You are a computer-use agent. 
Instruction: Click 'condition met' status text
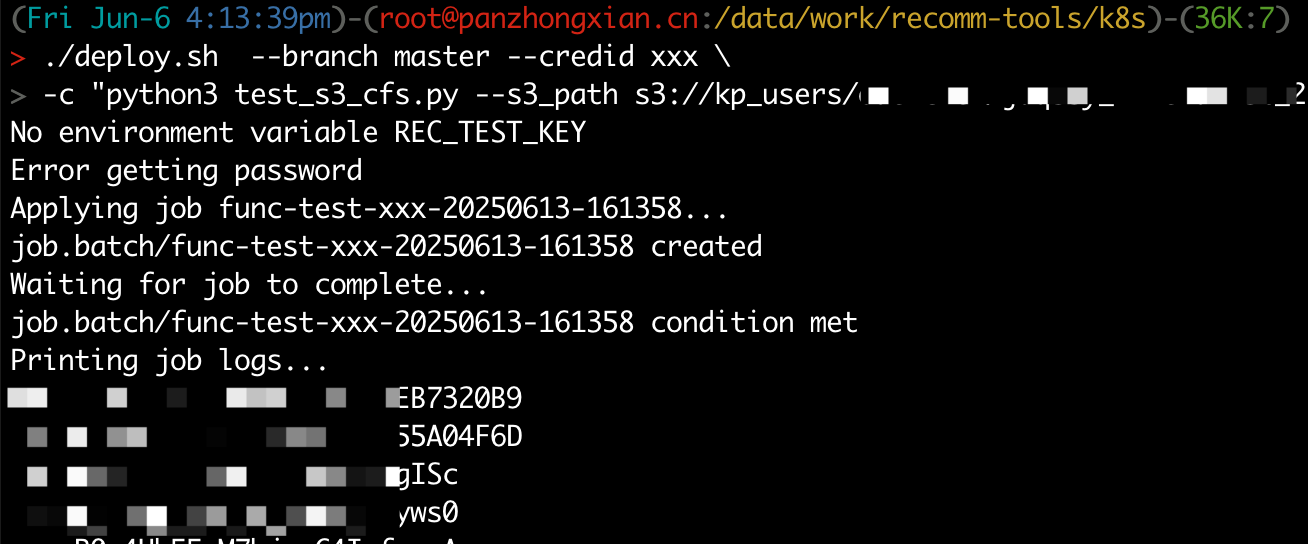(754, 322)
